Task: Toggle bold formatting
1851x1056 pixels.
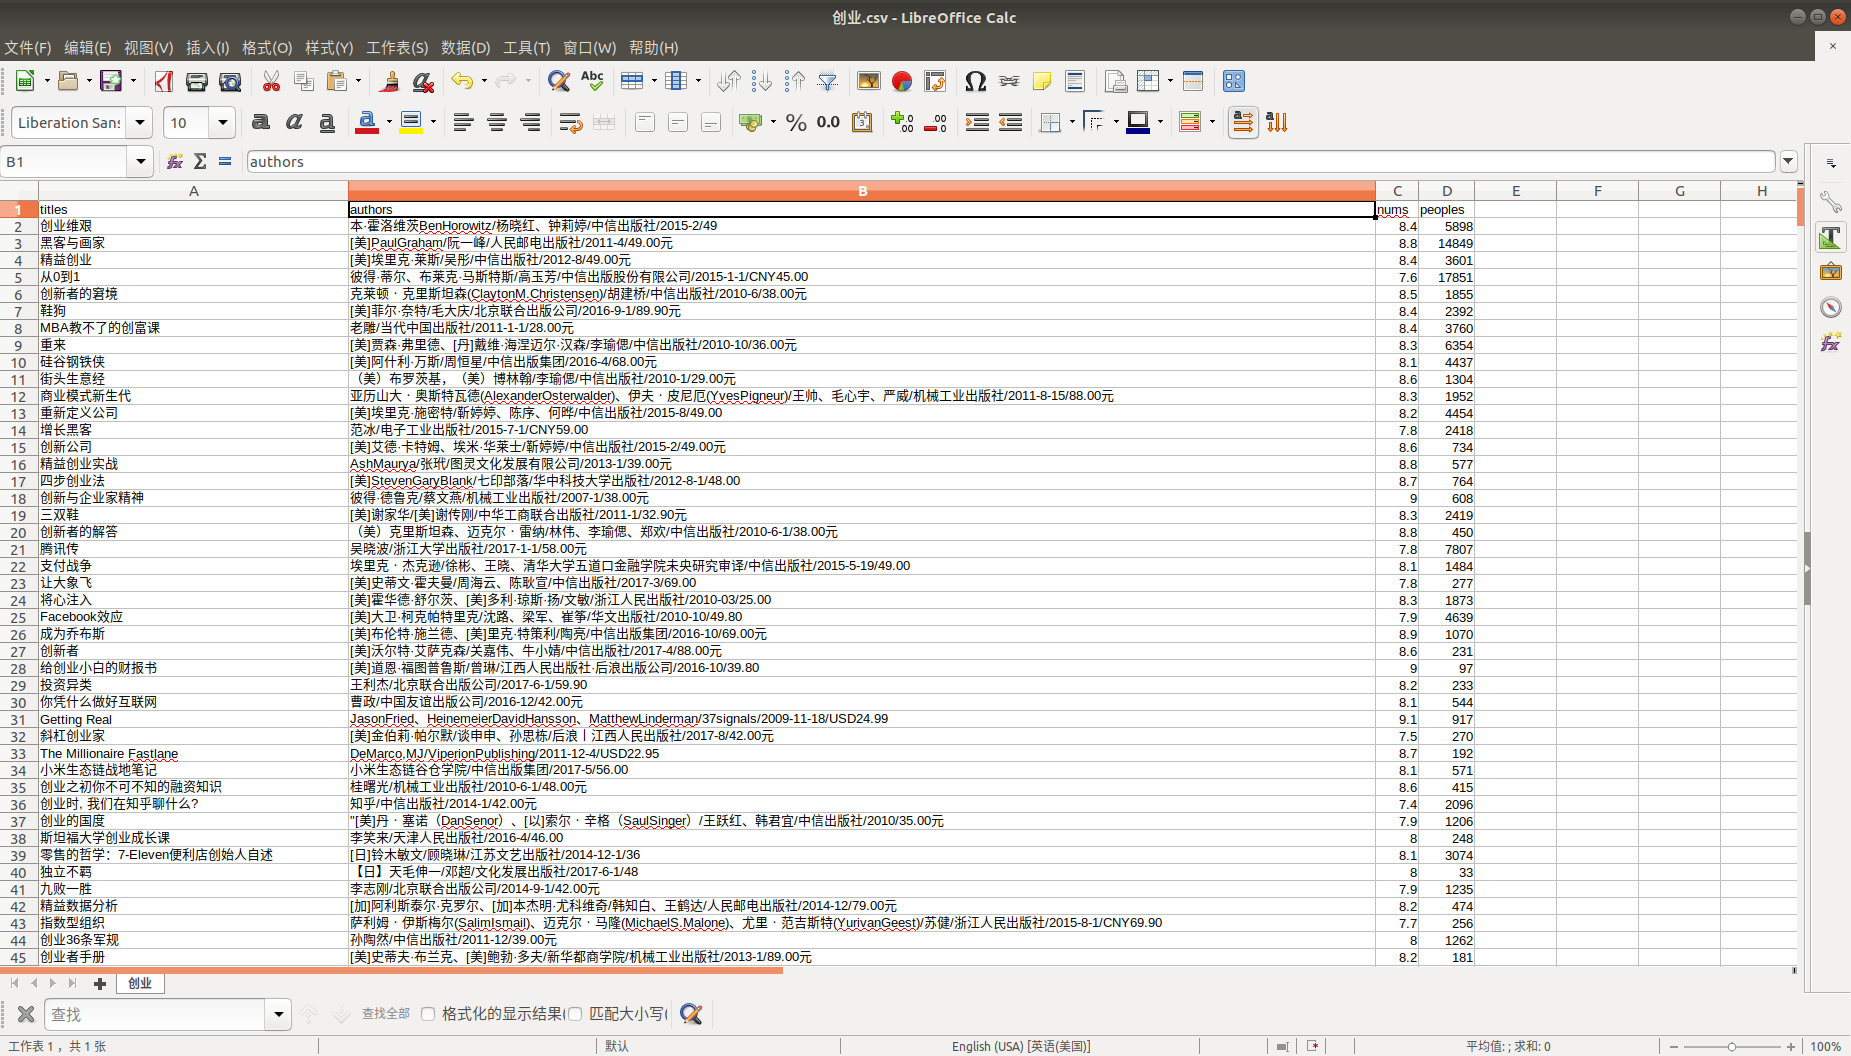Action: tap(261, 122)
